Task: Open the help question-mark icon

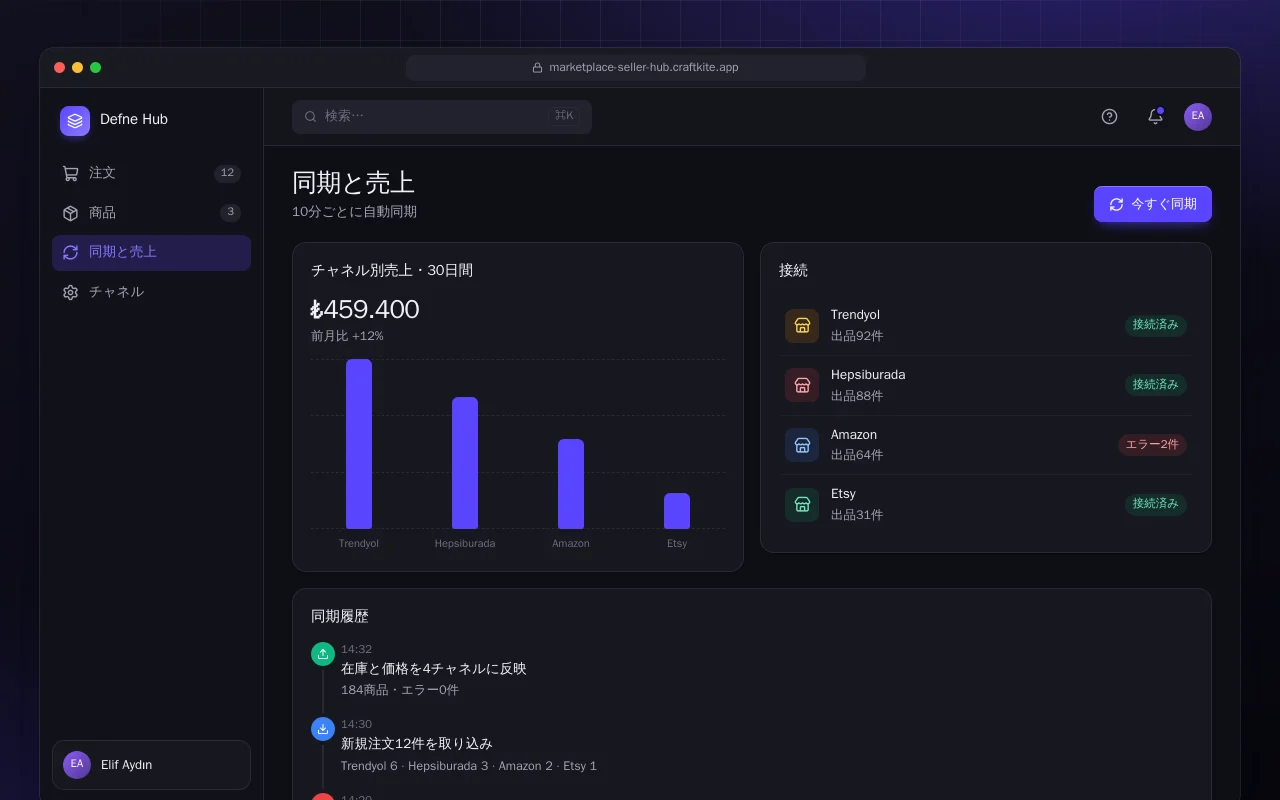Action: pyautogui.click(x=1109, y=117)
